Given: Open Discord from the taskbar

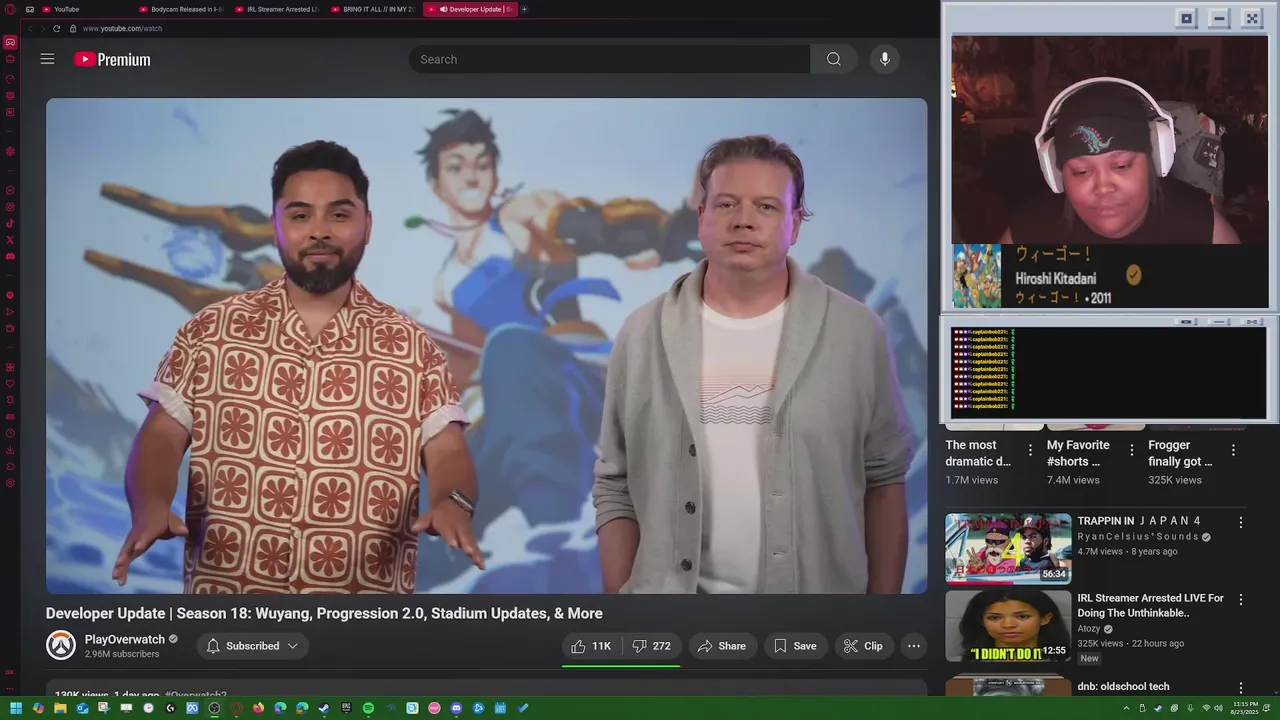Looking at the screenshot, I should 456,708.
